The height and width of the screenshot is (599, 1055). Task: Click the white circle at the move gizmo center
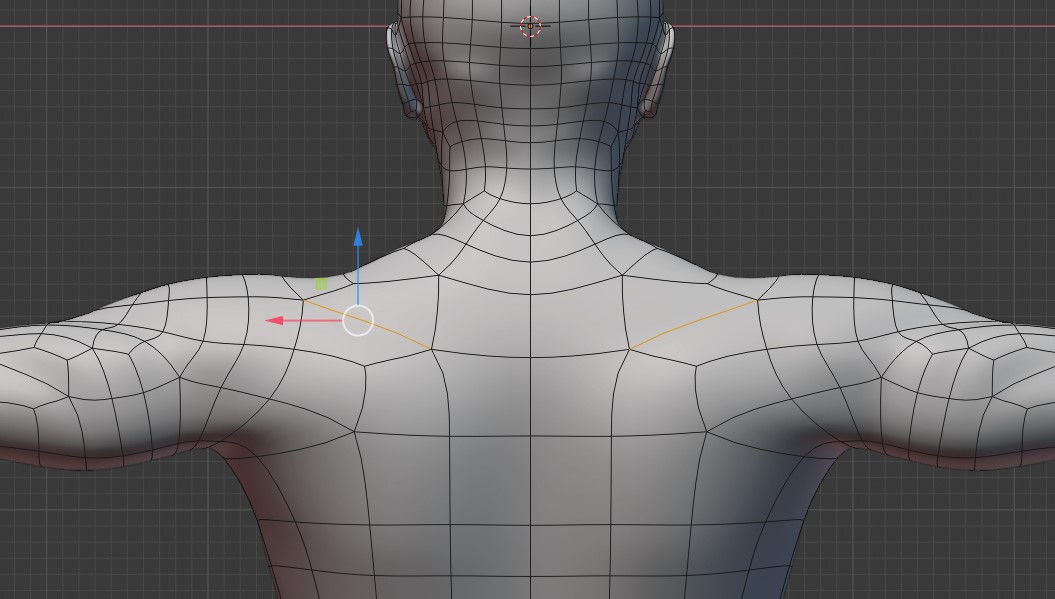(x=358, y=320)
